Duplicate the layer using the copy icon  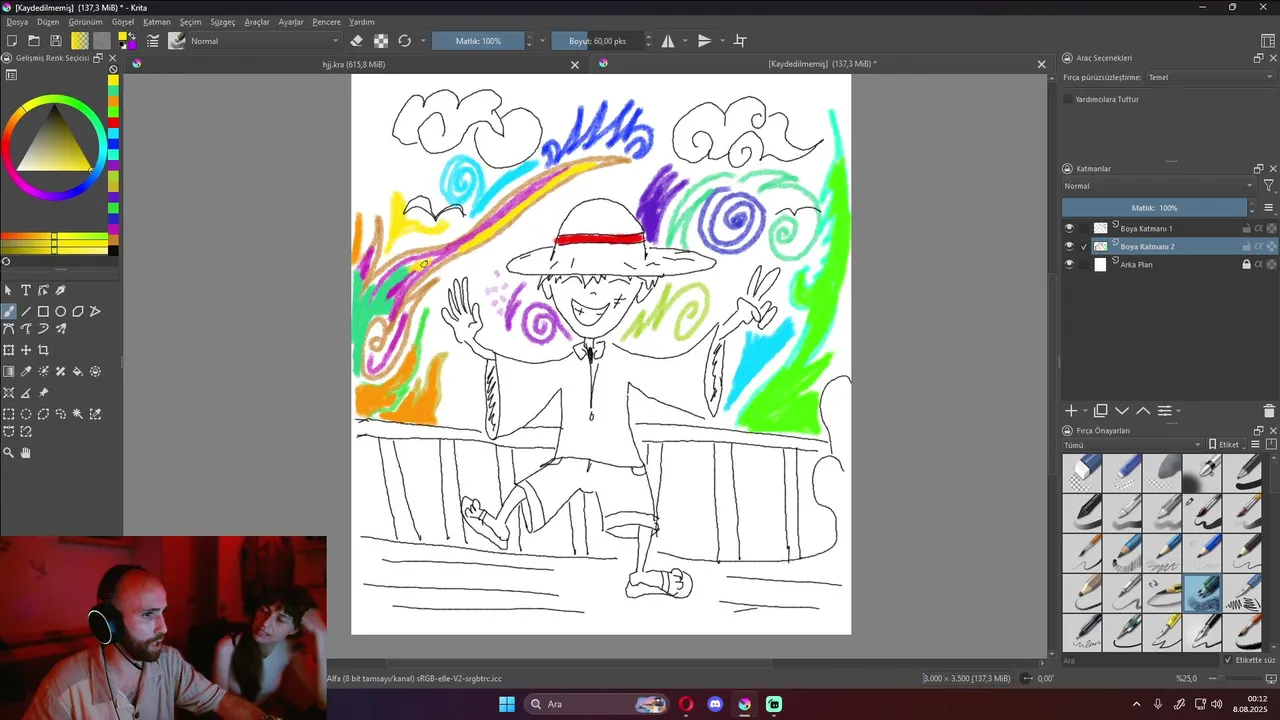[x=1101, y=411]
